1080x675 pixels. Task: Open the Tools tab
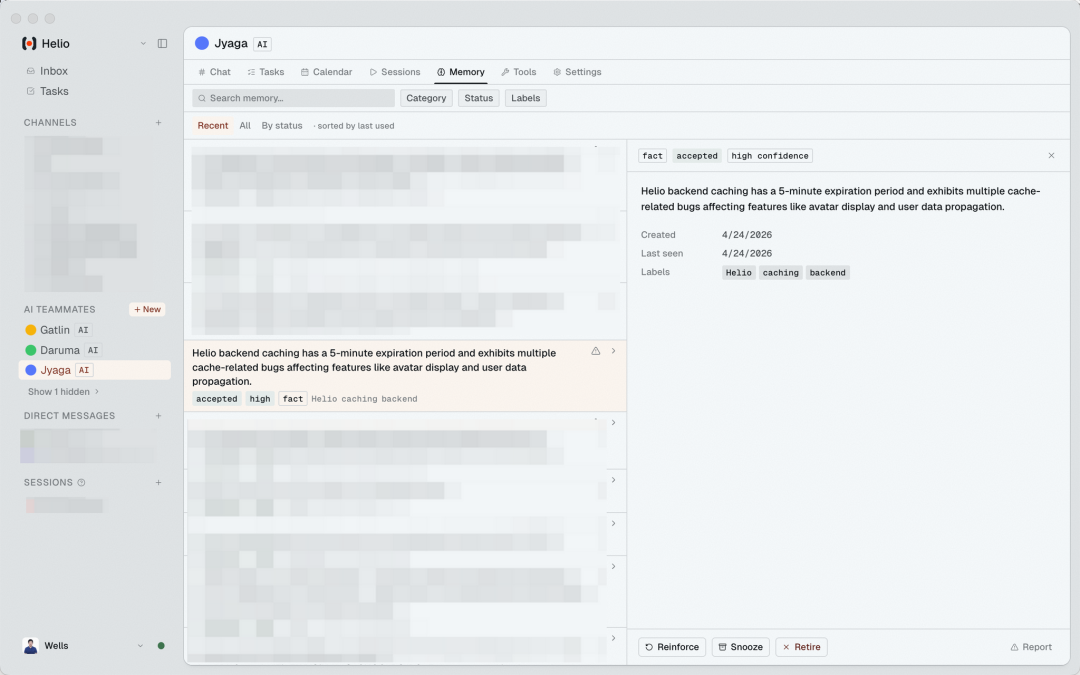click(519, 72)
